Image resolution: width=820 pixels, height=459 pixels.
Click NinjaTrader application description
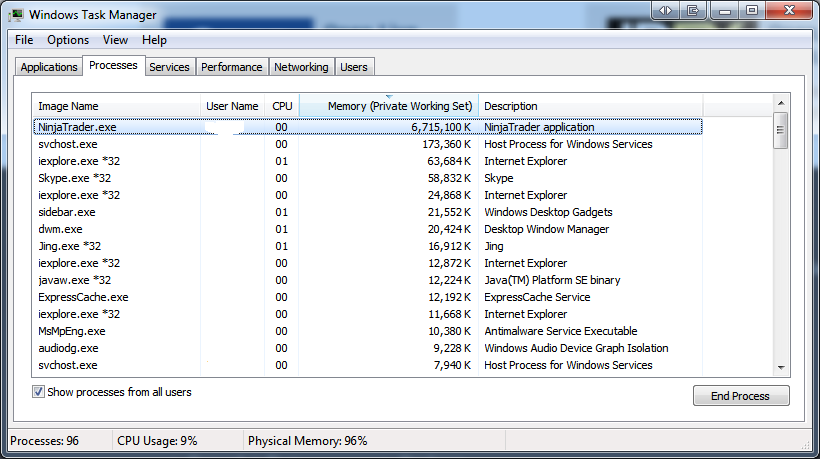(x=539, y=127)
